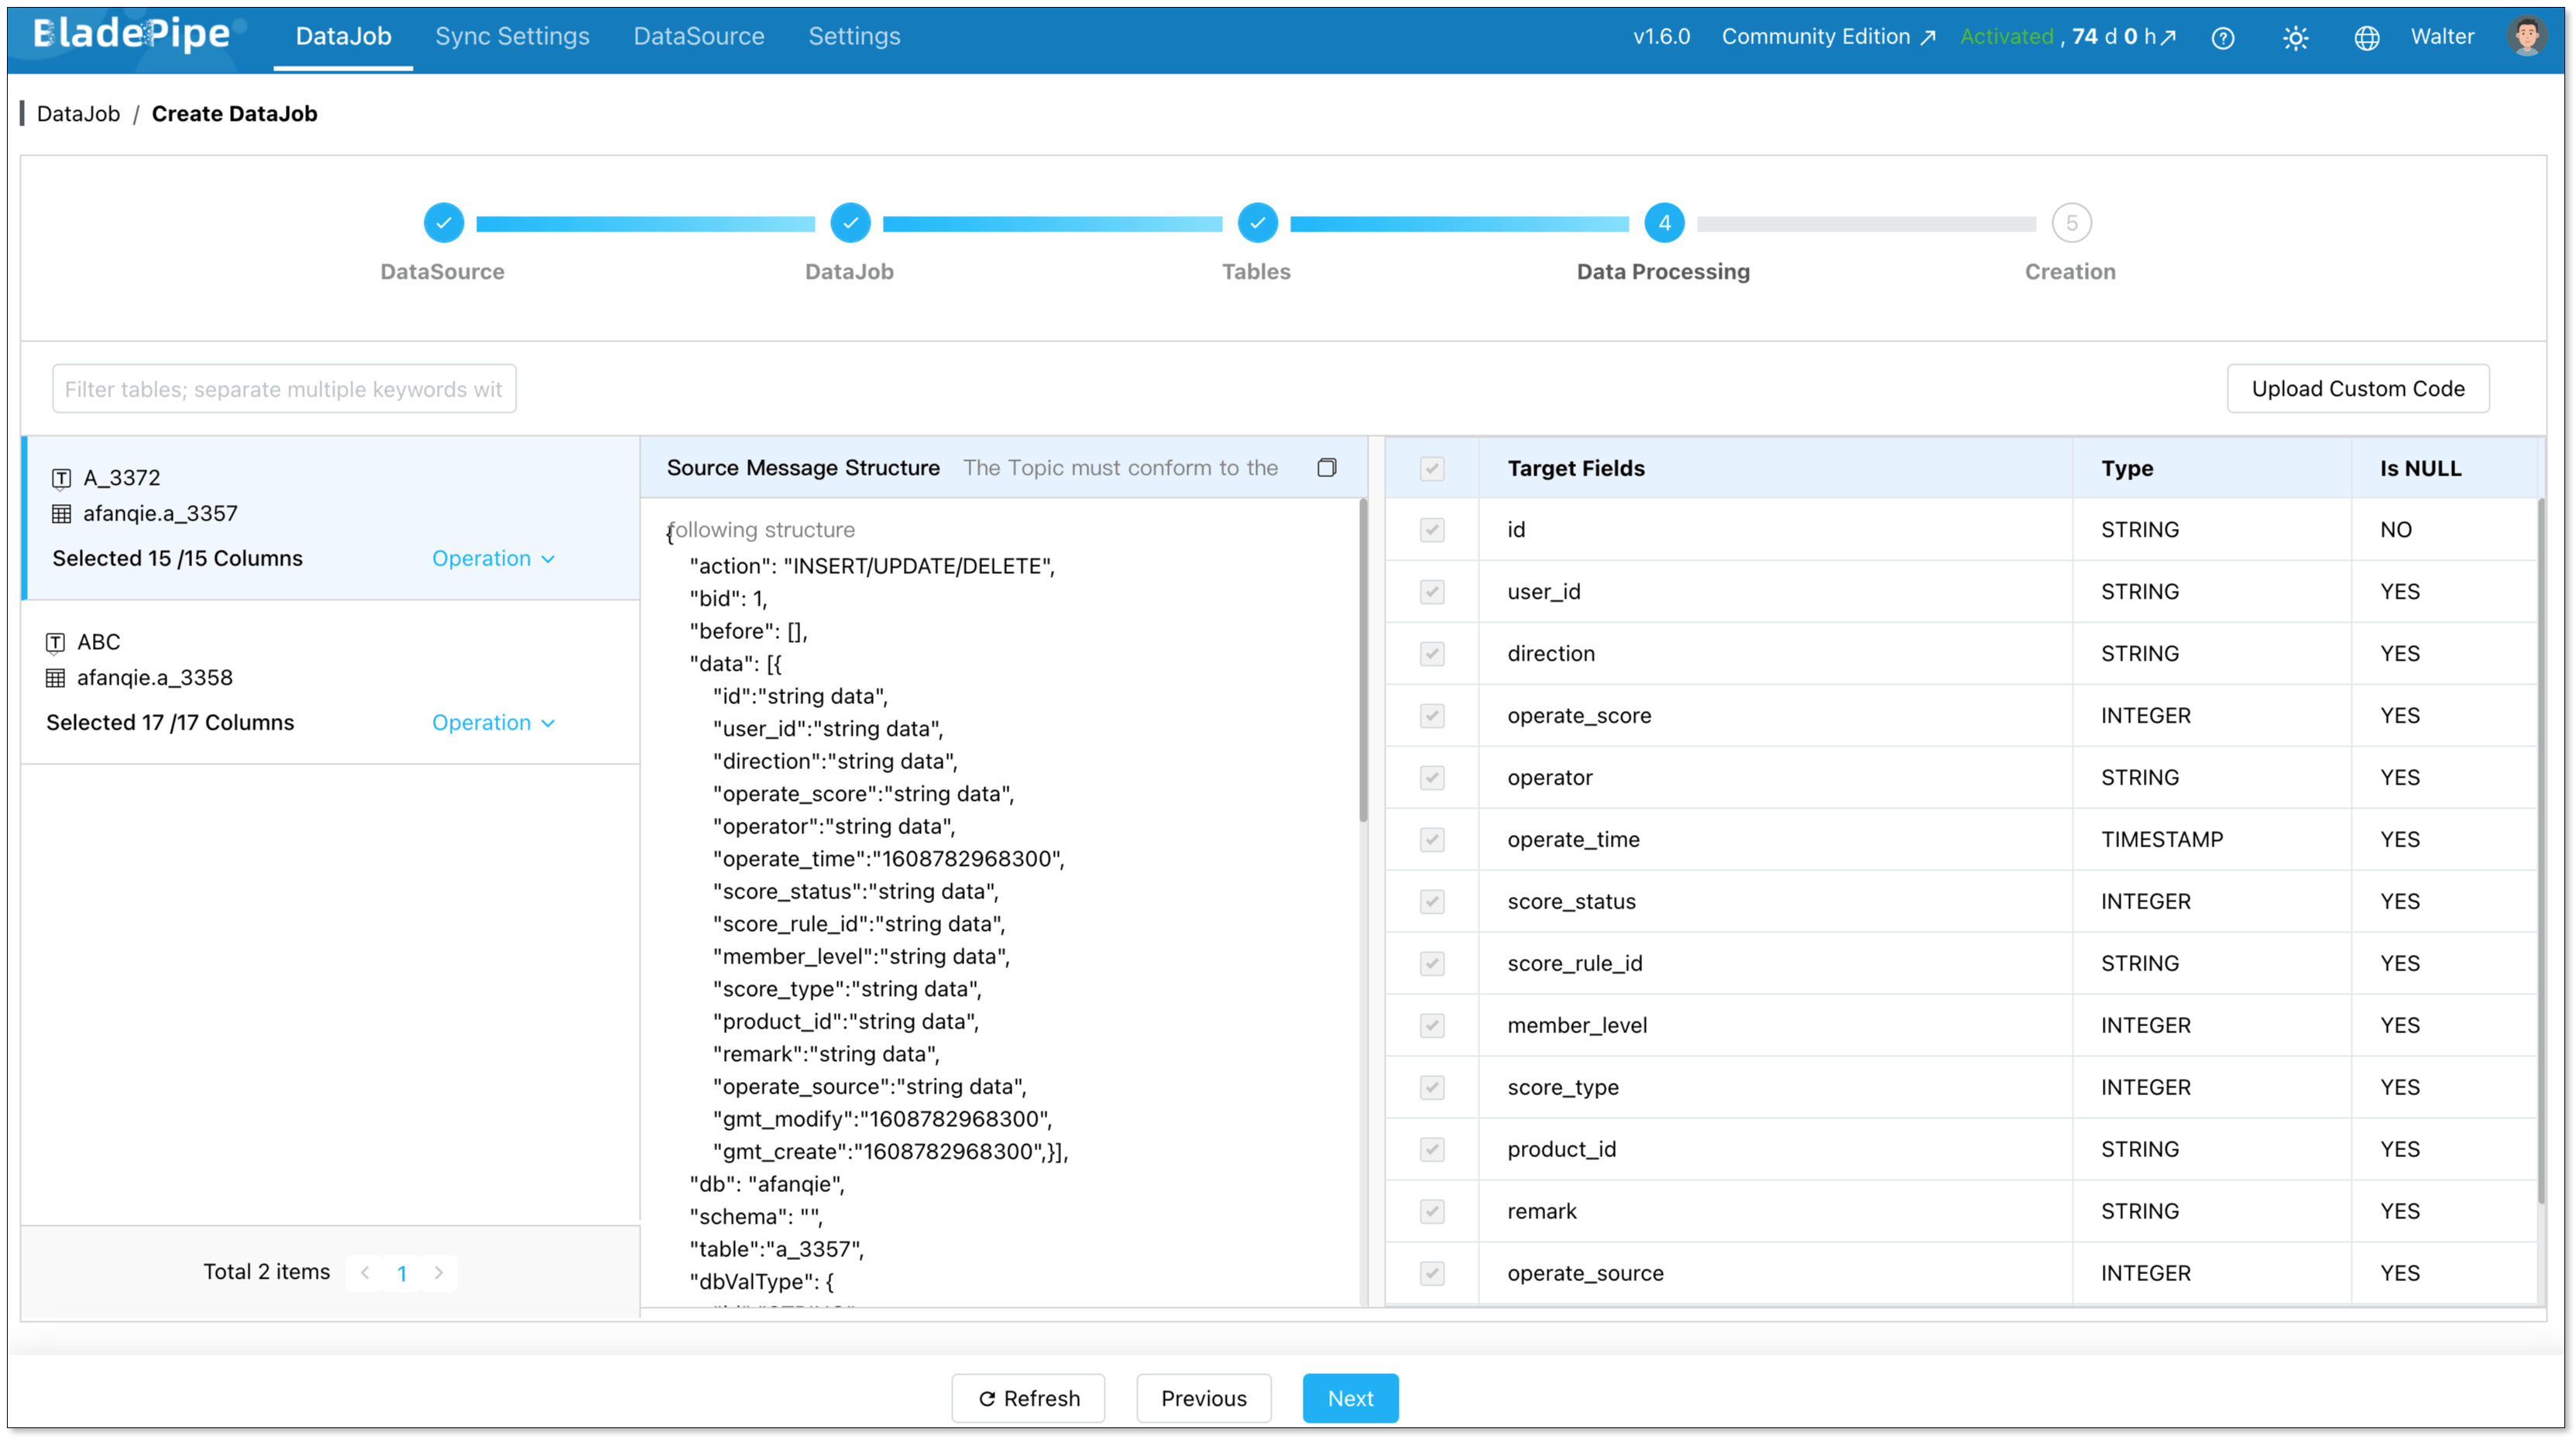This screenshot has width=2576, height=1439.
Task: Click the A_3372 topic icon
Action: 61,478
